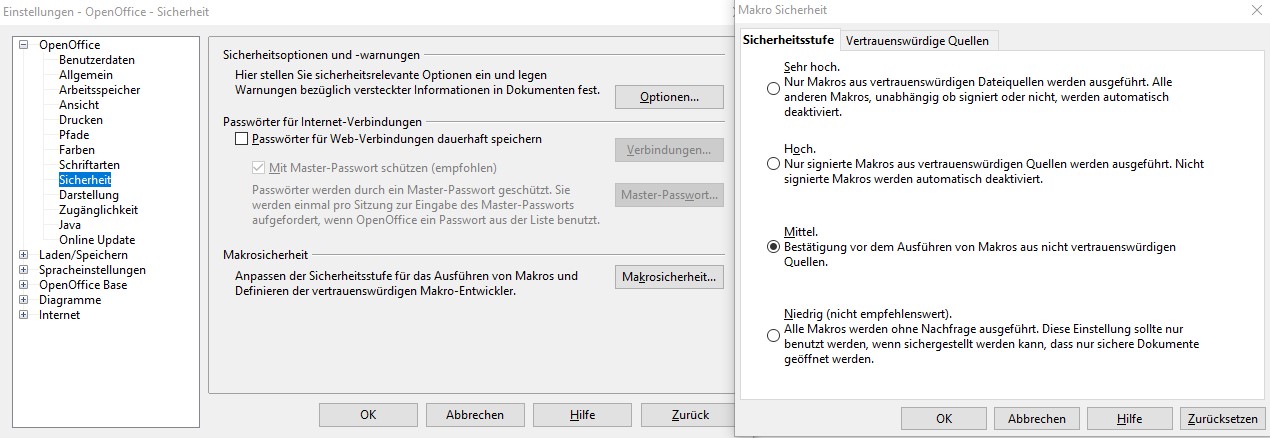Viewport: 1270px width, 438px height.
Task: Select the Mittel security level
Action: pos(773,247)
